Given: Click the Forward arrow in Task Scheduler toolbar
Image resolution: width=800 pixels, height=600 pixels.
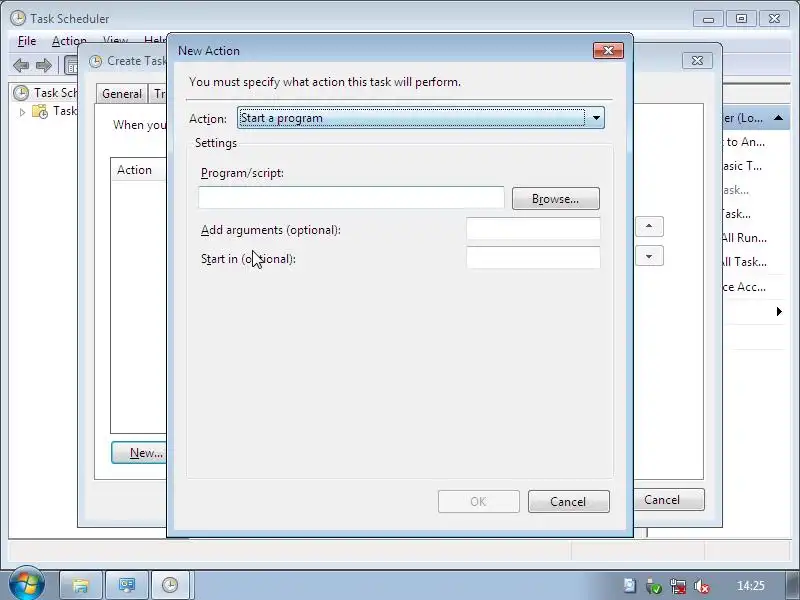Looking at the screenshot, I should 44,65.
